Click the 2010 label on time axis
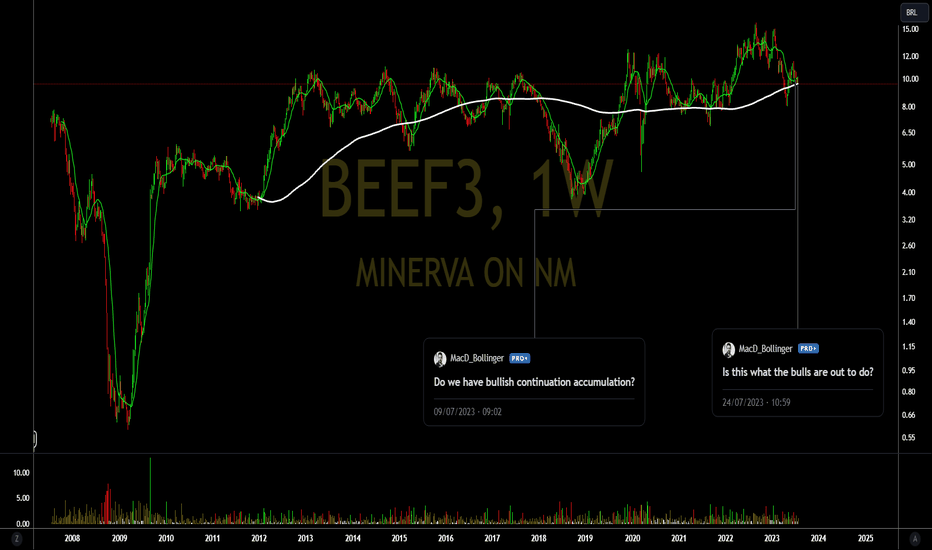The width and height of the screenshot is (932, 550). pyautogui.click(x=166, y=539)
